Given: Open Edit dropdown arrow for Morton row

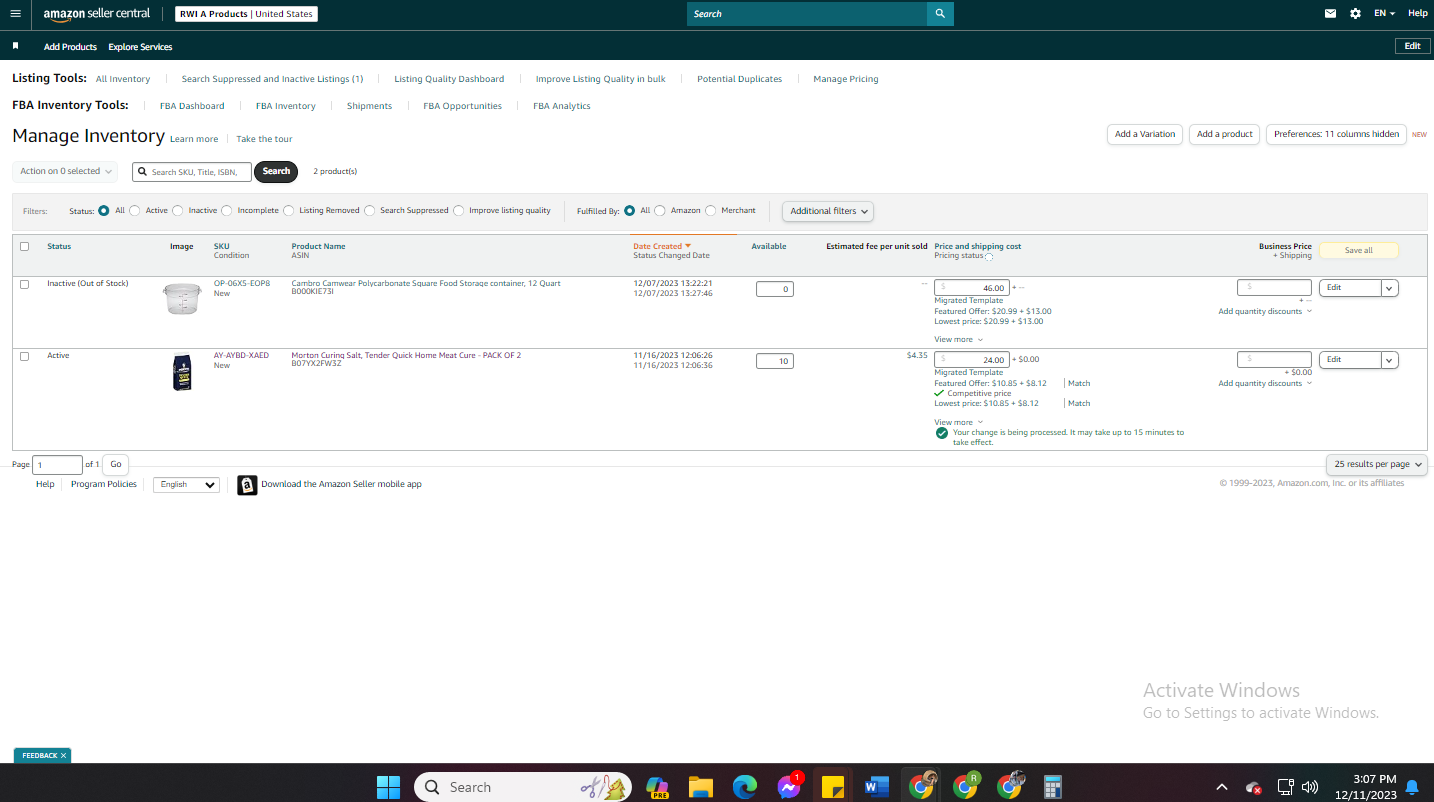Looking at the screenshot, I should (x=1390, y=360).
